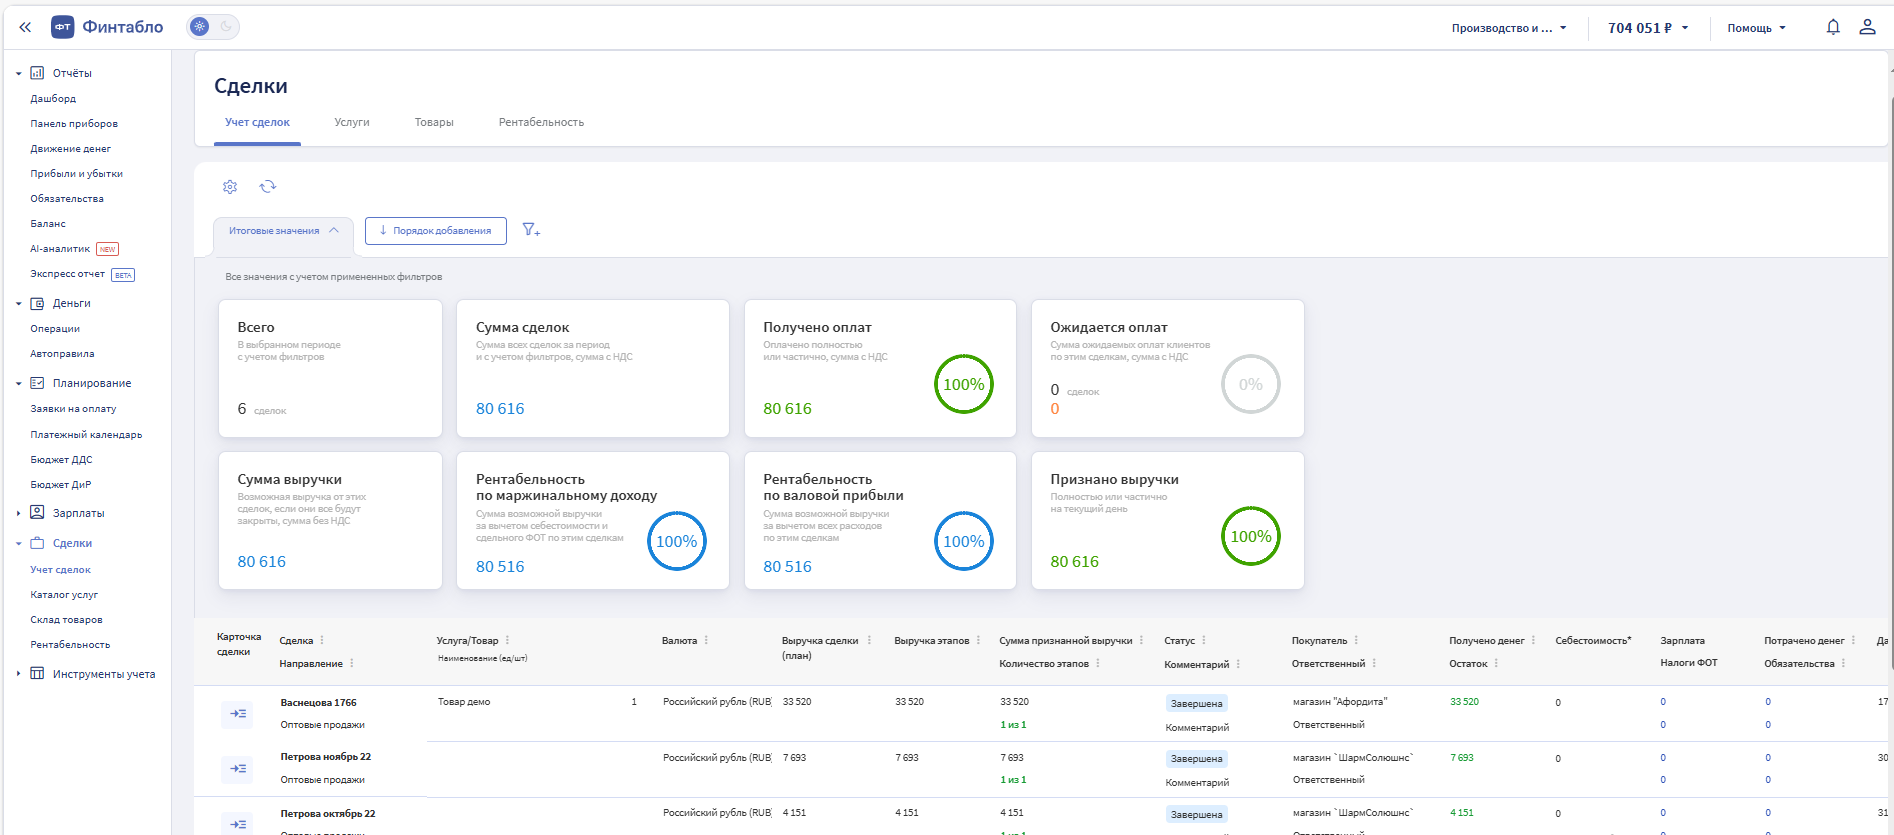1894x835 pixels.
Task: Switch to the Услуги tab
Action: click(352, 123)
